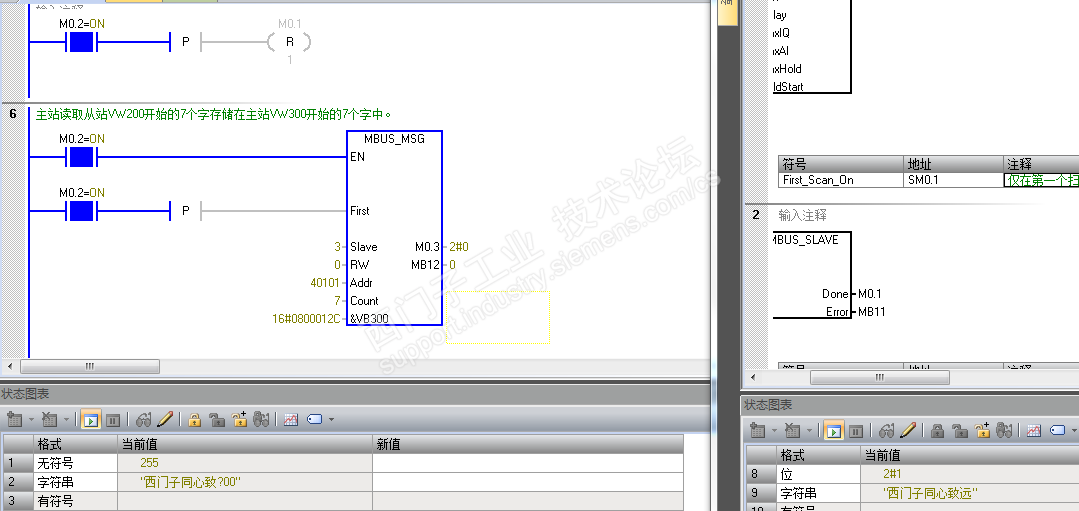Toggle chart status monitoring in master window
Screen dimensions: 1079x511
pyautogui.click(x=90, y=419)
